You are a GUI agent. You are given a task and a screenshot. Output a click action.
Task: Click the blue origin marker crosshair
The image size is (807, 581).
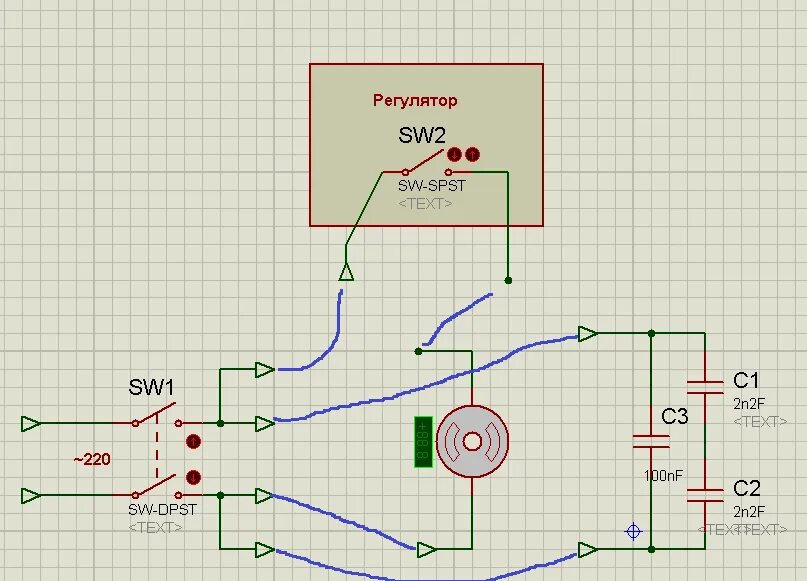click(x=634, y=531)
